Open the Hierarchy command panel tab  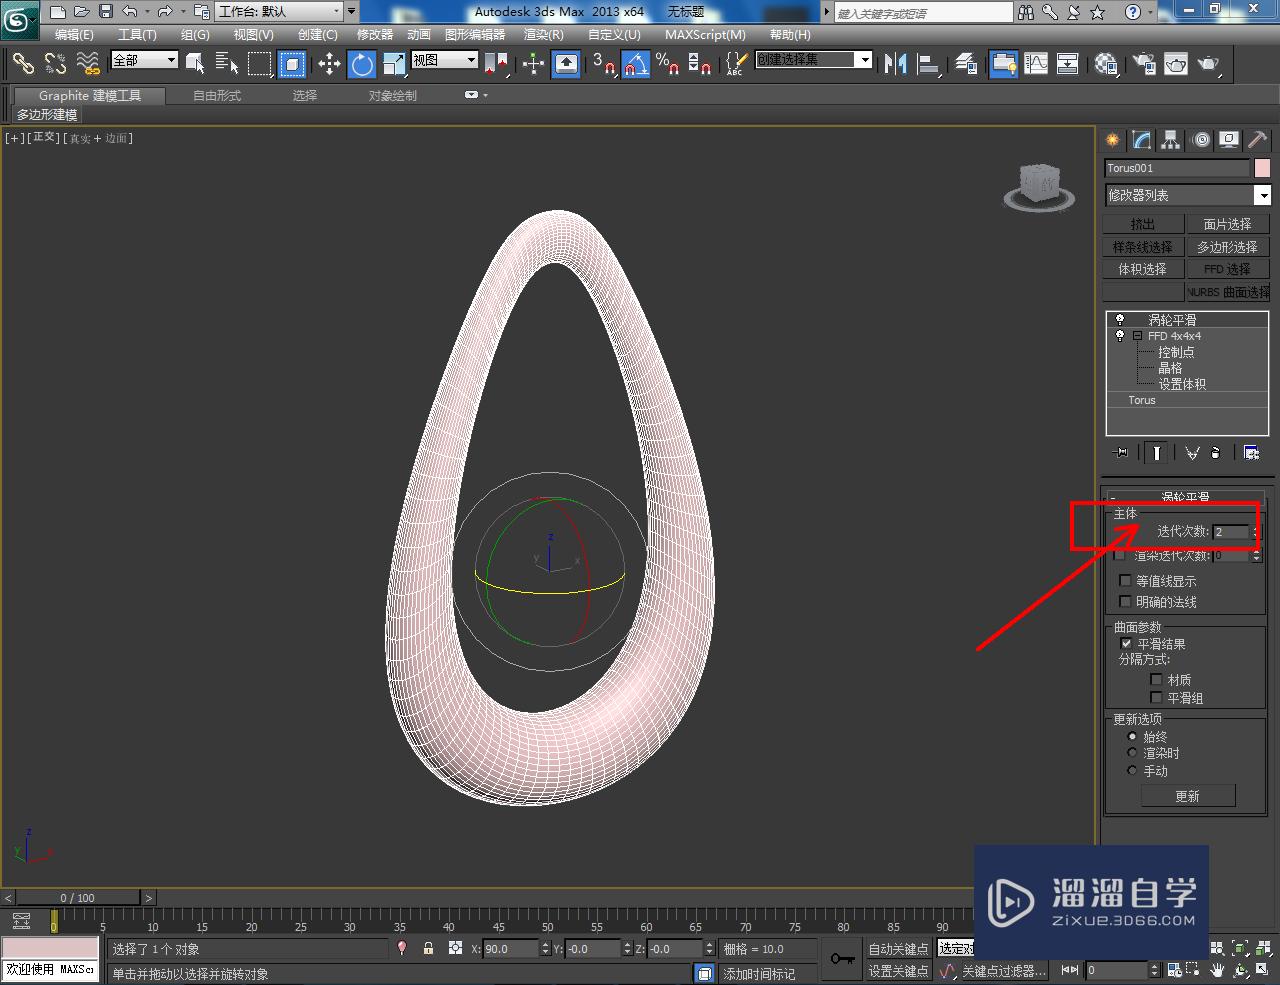click(x=1171, y=140)
